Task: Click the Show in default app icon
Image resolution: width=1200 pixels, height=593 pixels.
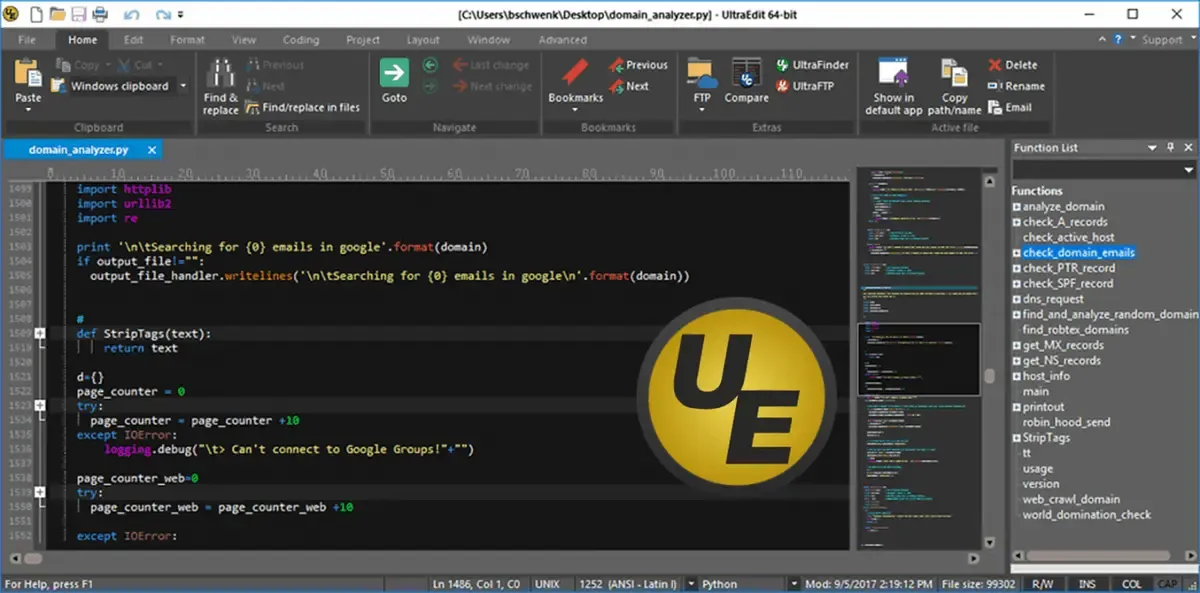Action: pyautogui.click(x=893, y=73)
